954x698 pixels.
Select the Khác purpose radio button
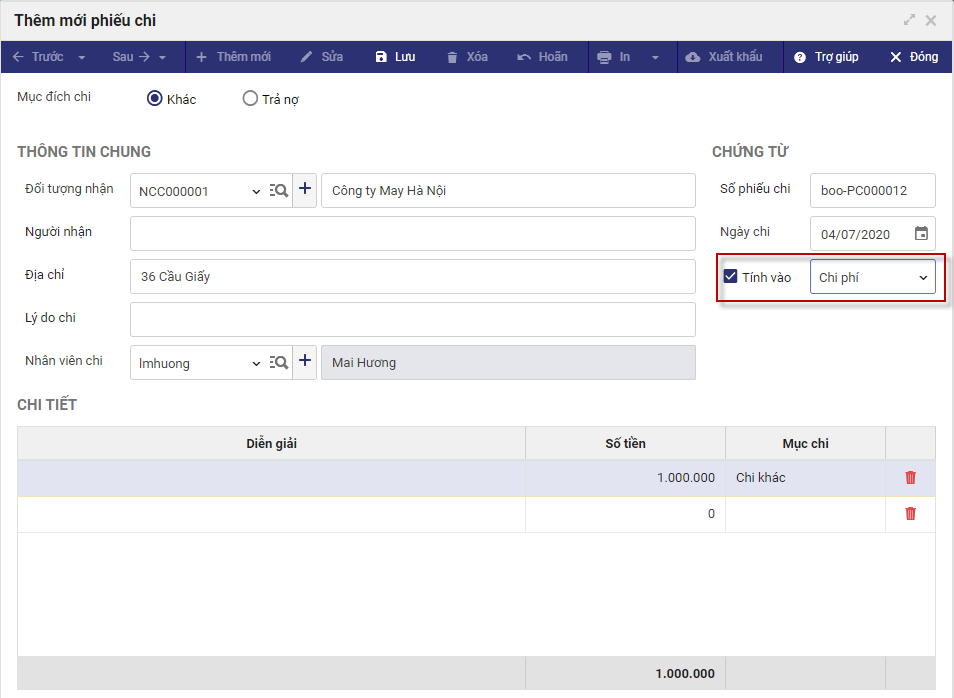155,99
